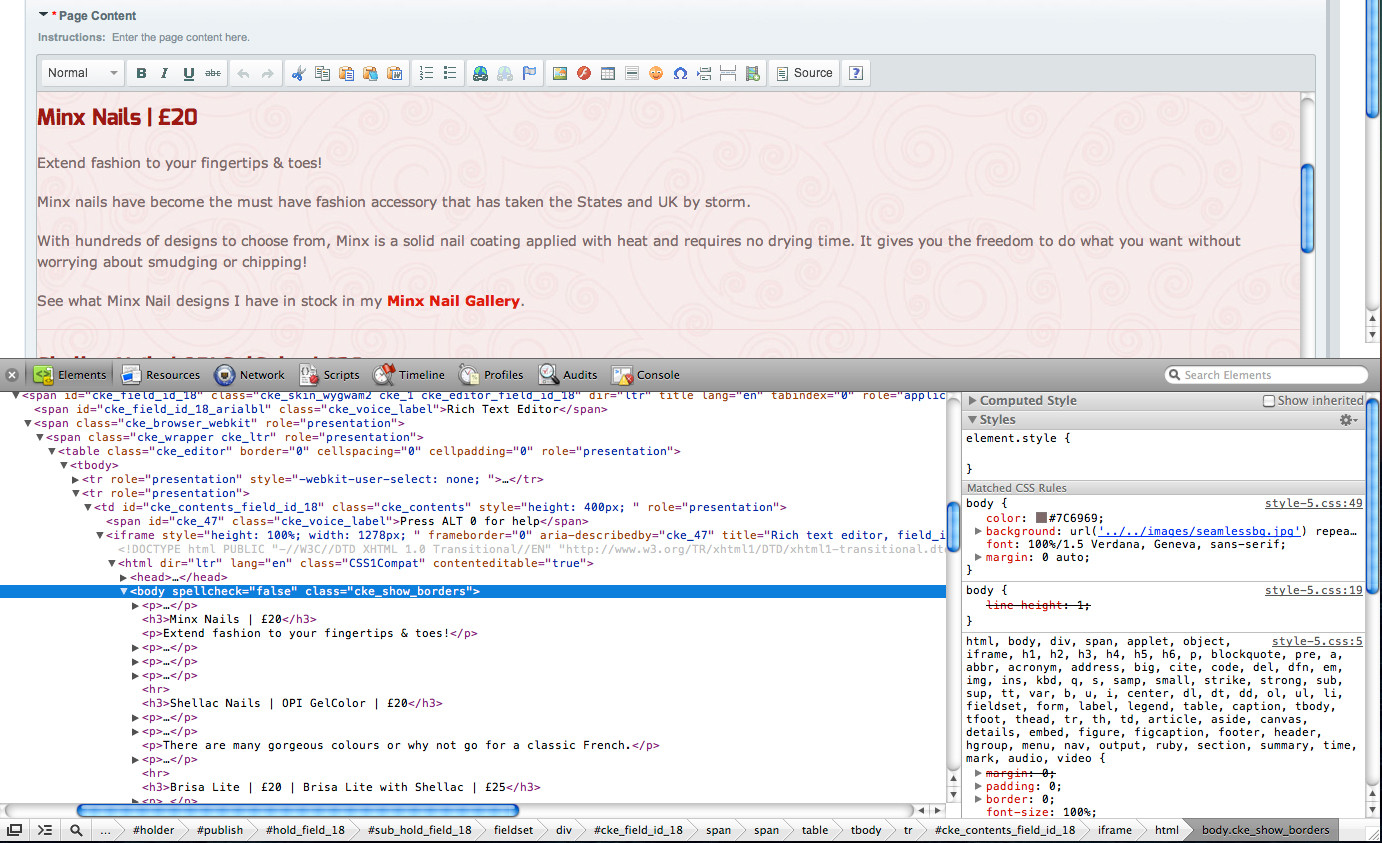
Task: Toggle underline formatting in the editor
Action: click(189, 73)
